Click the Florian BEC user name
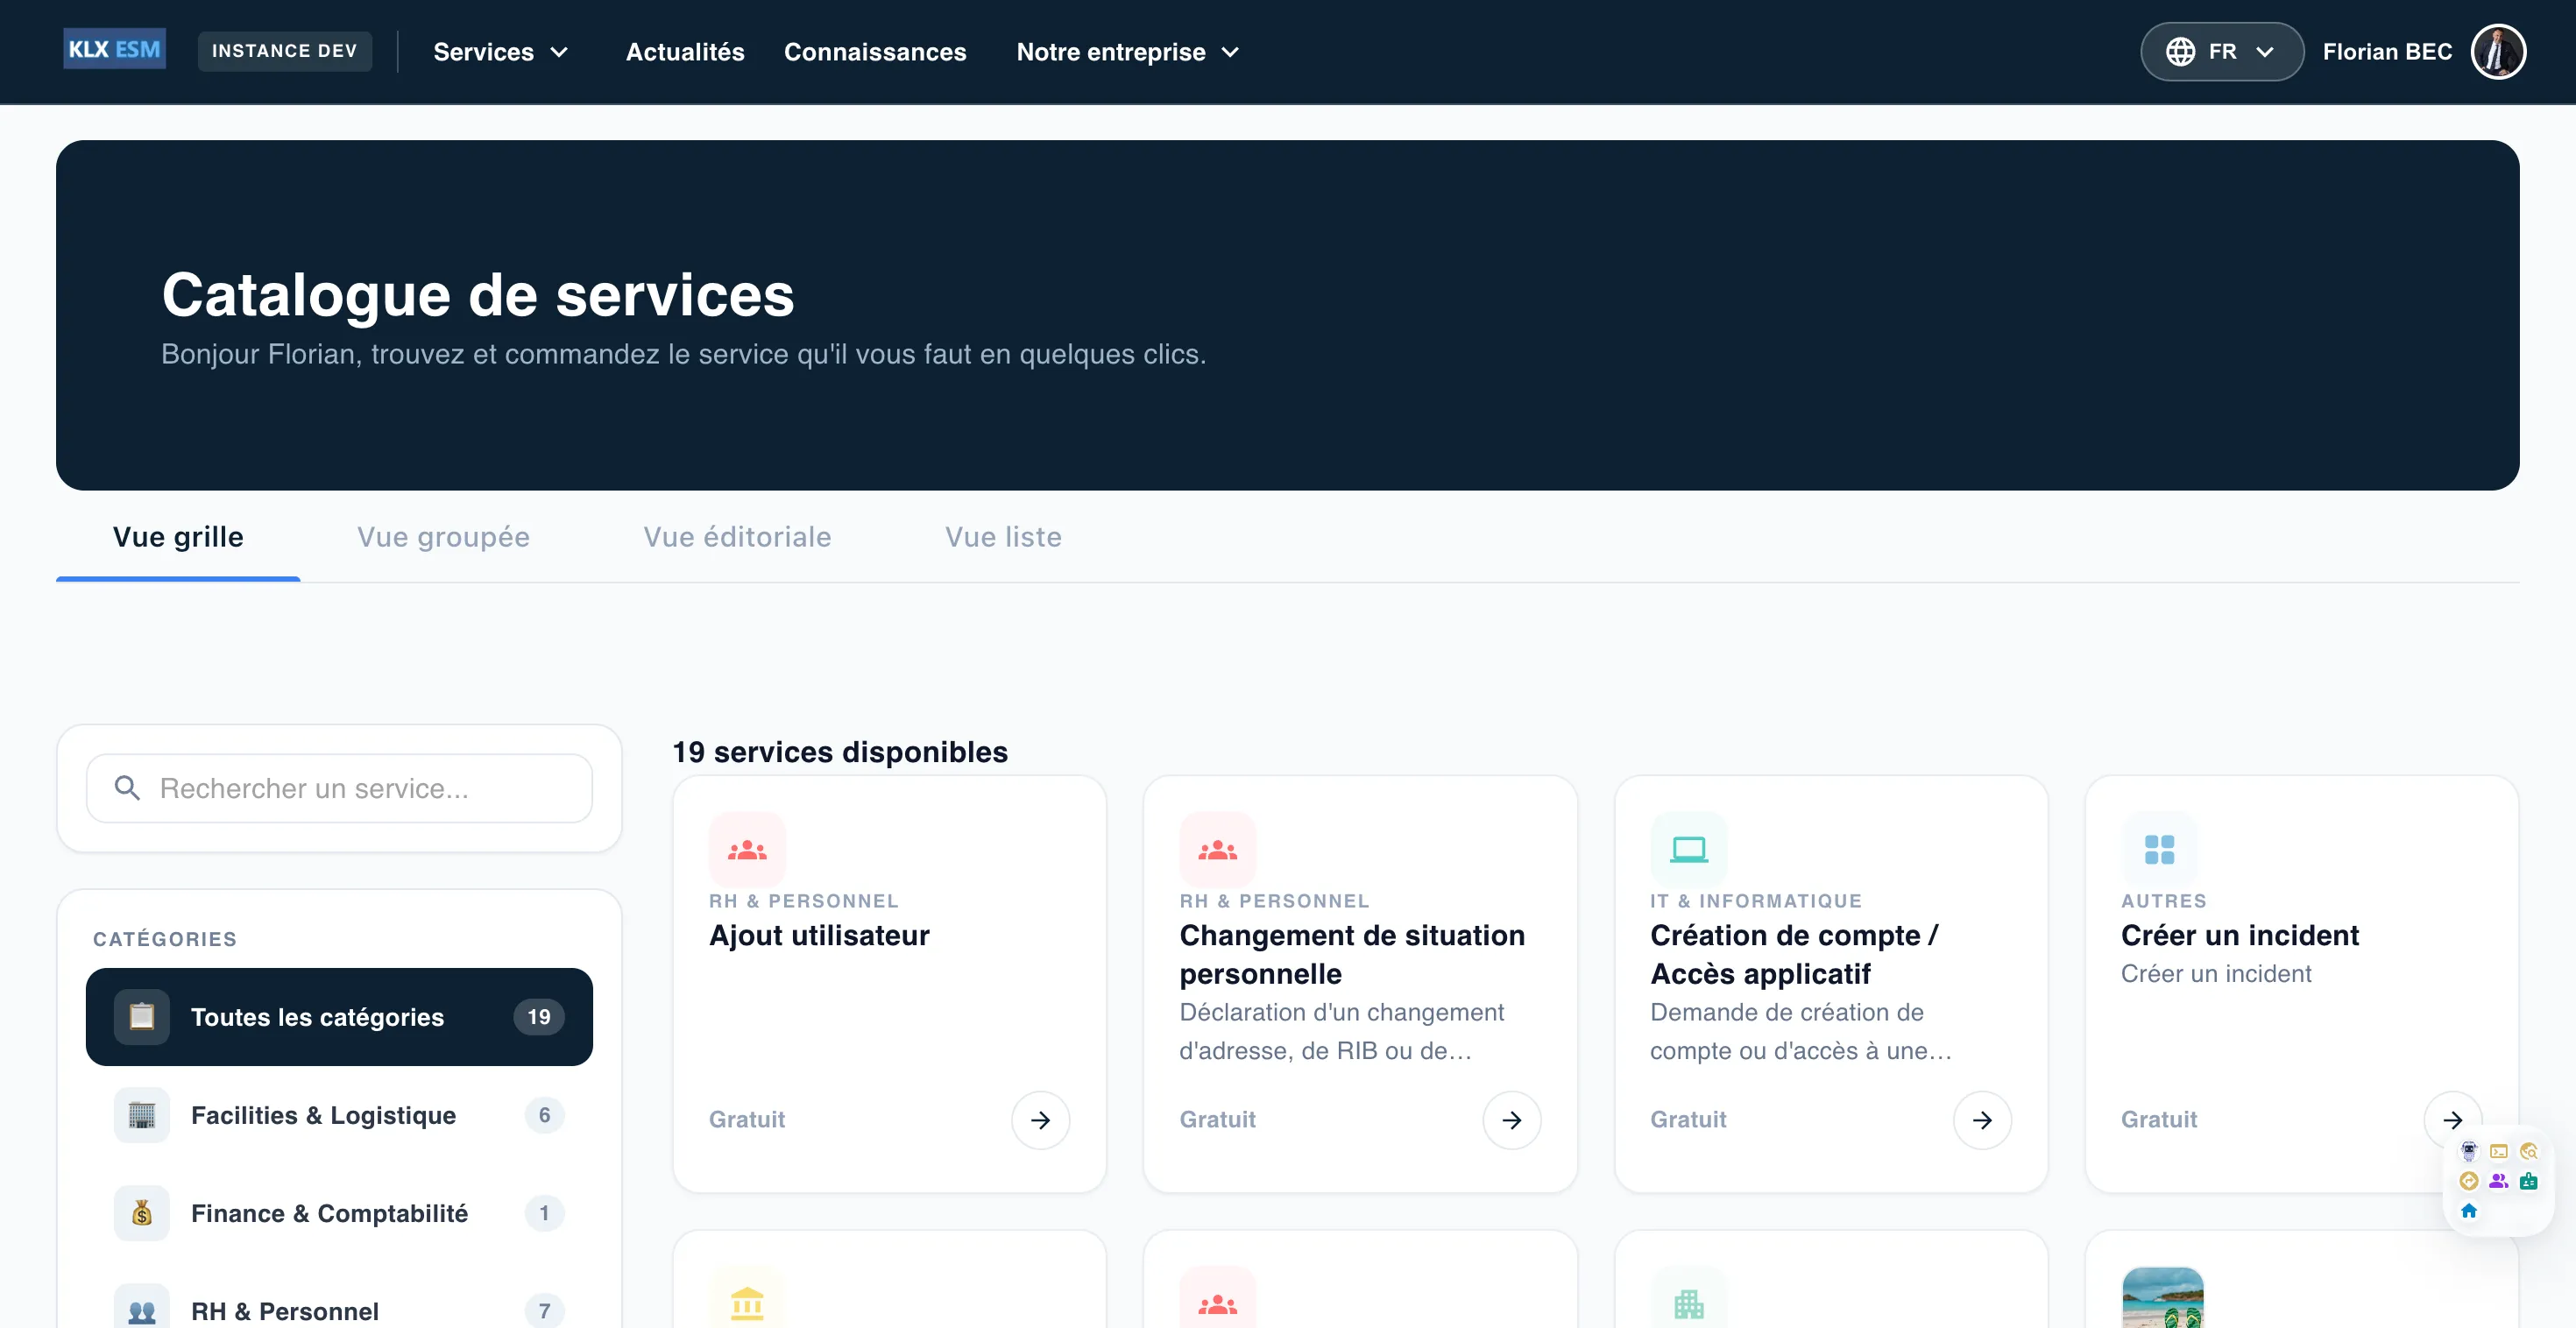This screenshot has width=2576, height=1328. tap(2387, 52)
